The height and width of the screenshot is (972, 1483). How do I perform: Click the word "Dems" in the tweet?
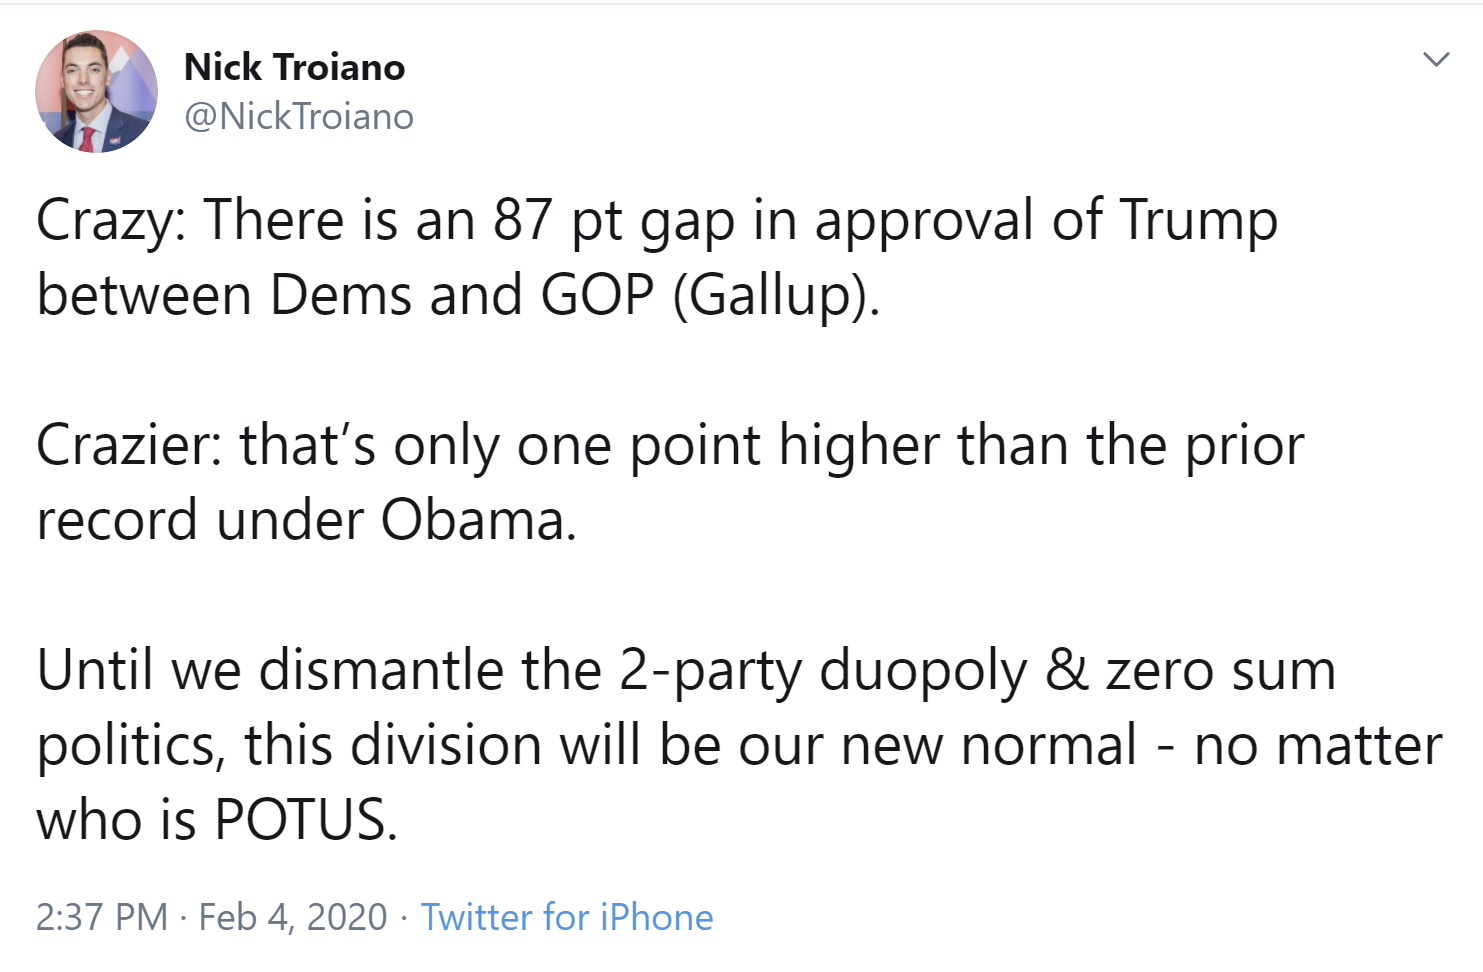[x=340, y=296]
